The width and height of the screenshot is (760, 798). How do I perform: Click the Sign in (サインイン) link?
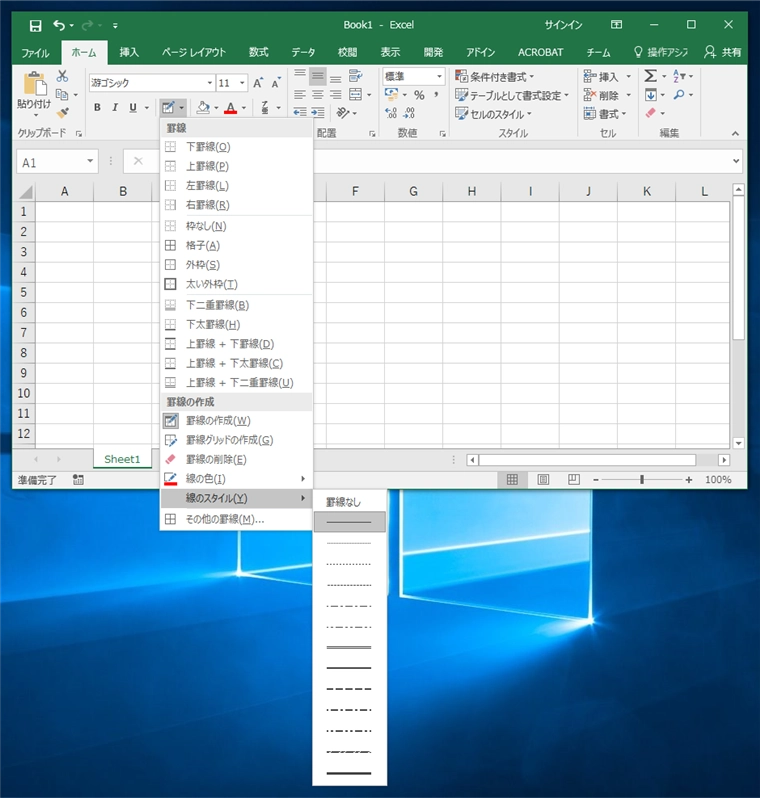click(x=563, y=25)
